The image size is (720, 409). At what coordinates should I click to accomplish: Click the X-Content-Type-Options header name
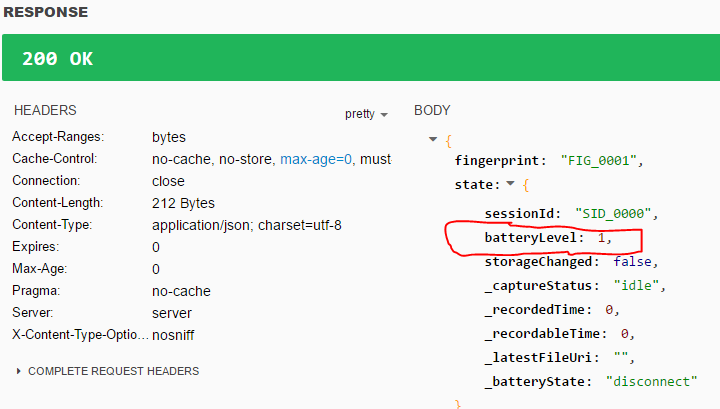pyautogui.click(x=80, y=335)
